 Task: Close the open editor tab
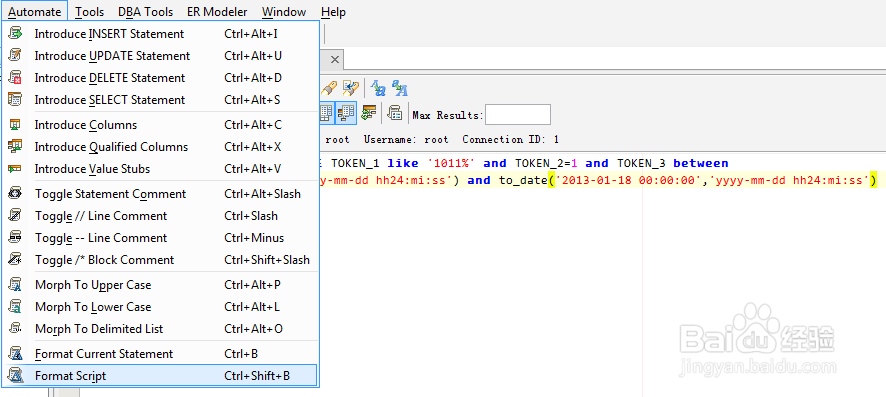pyautogui.click(x=335, y=59)
